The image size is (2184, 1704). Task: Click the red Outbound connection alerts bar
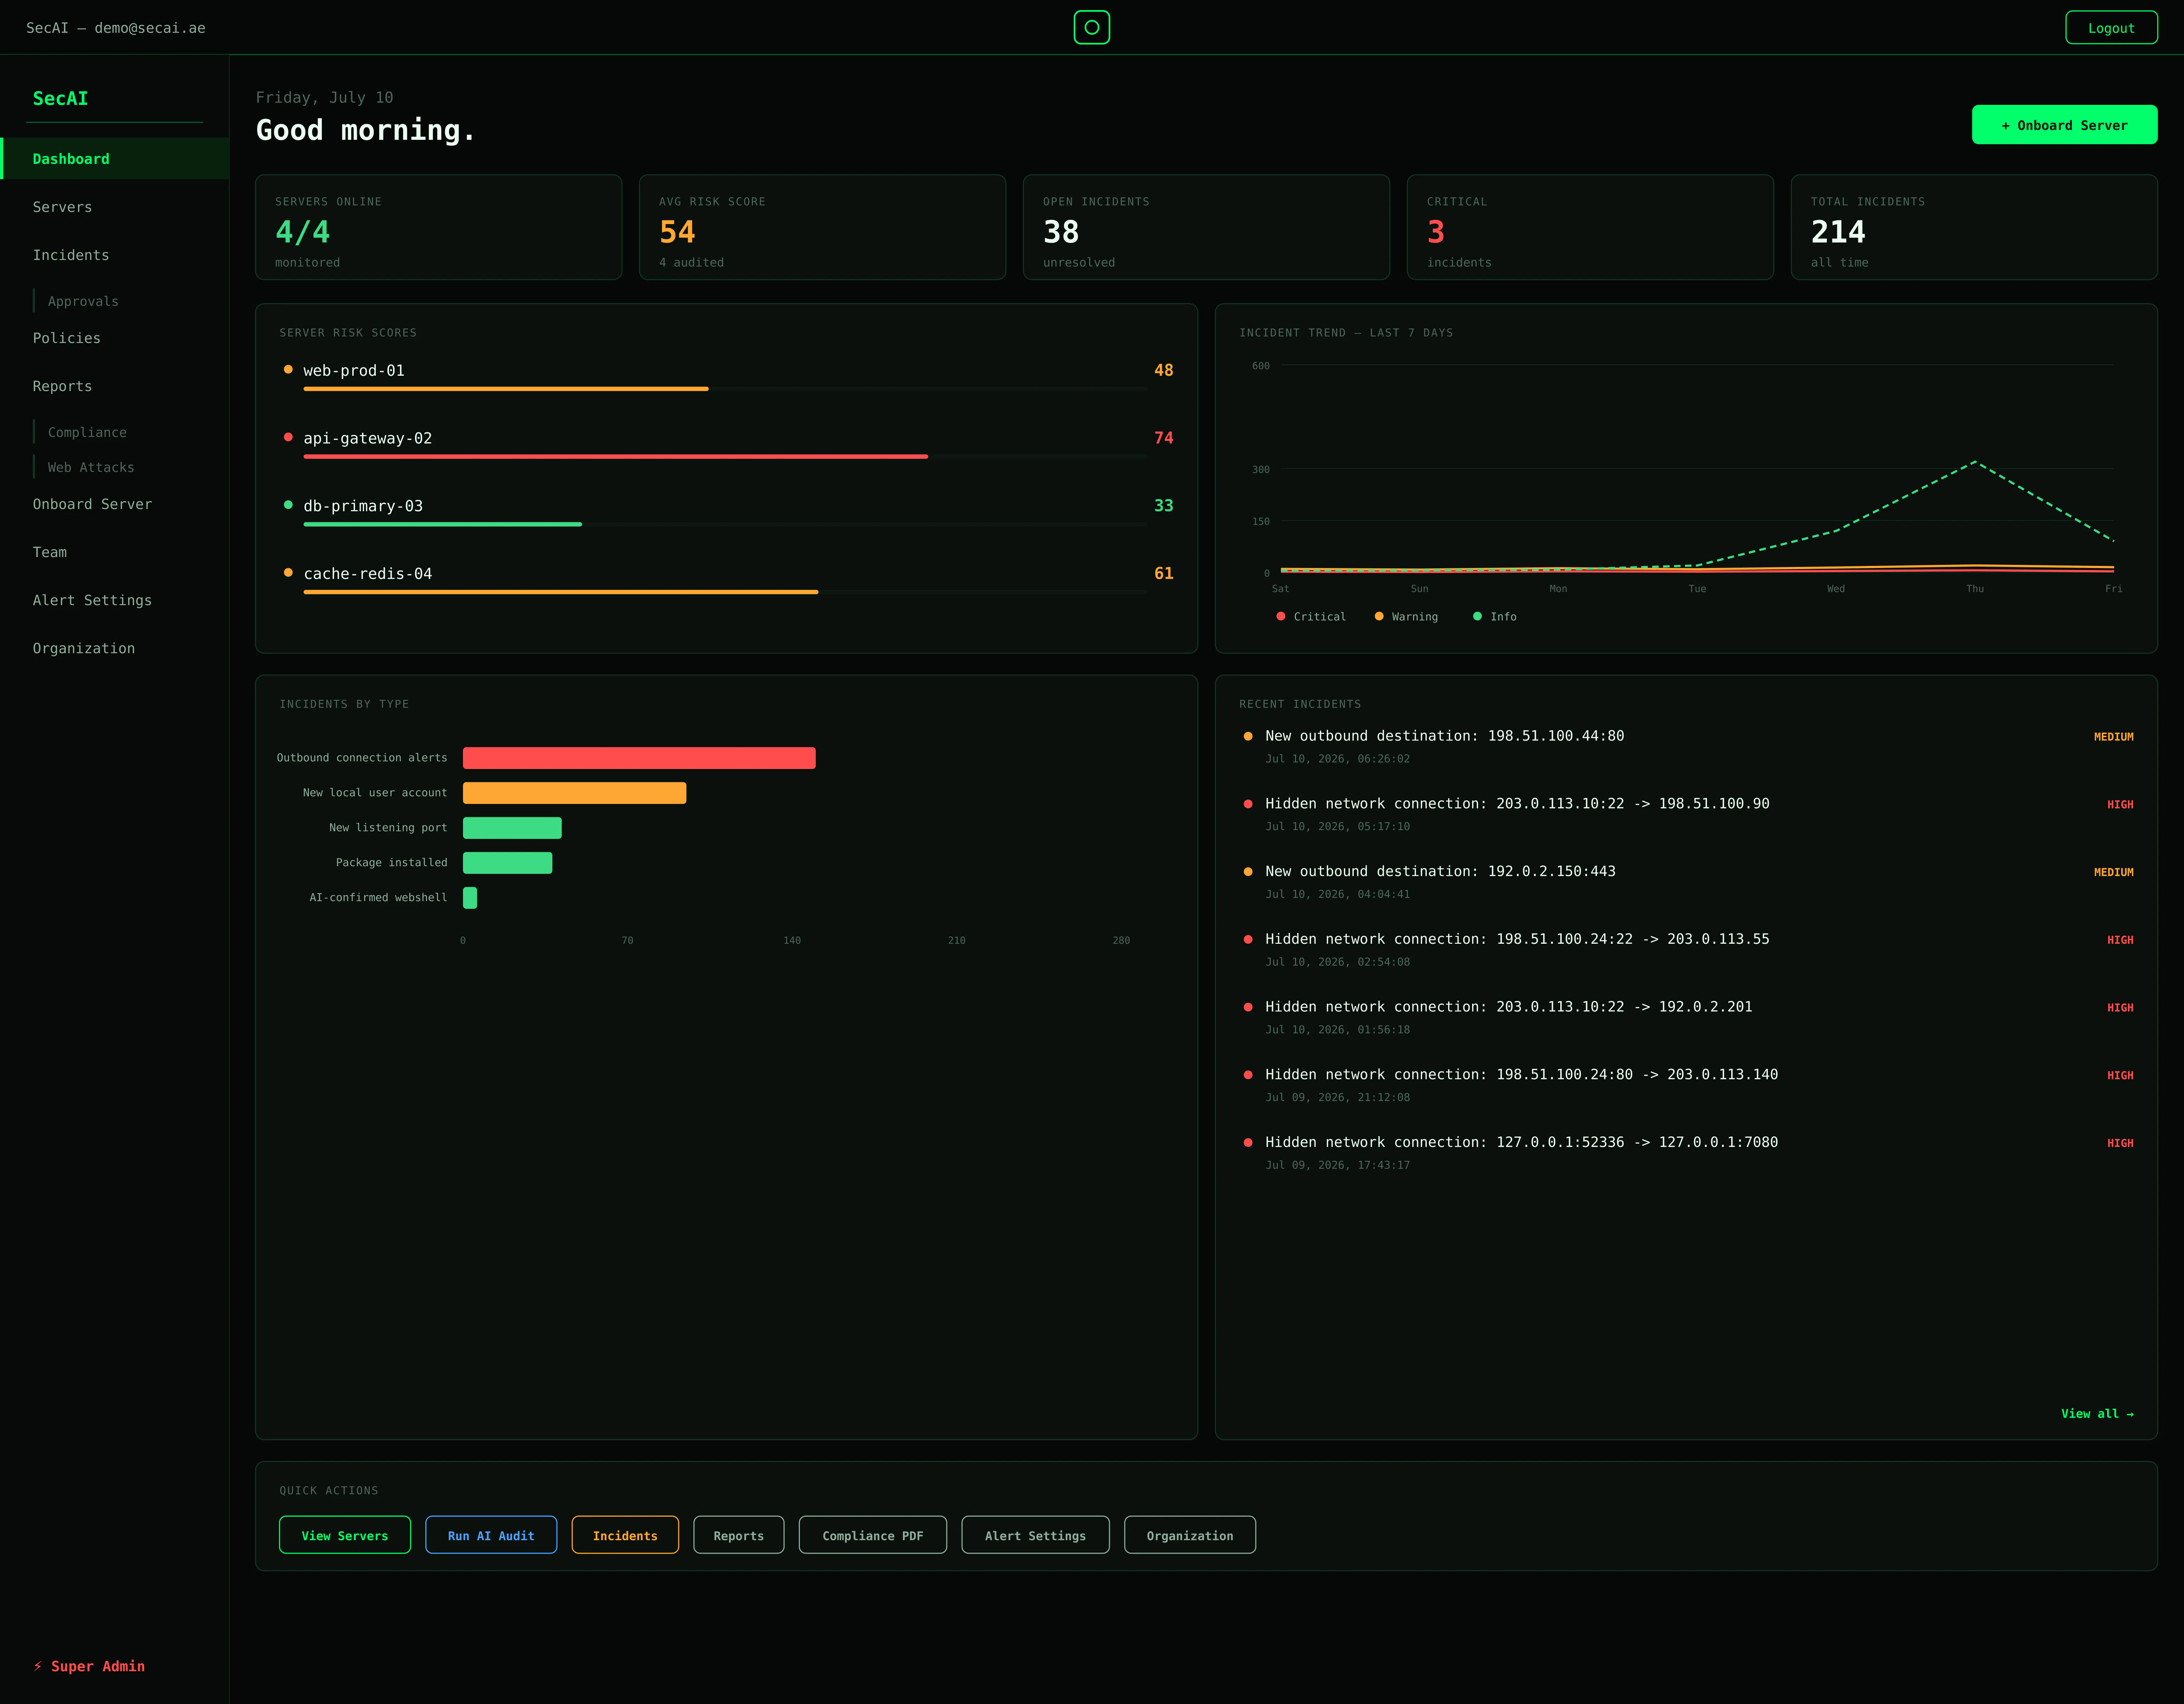pos(639,758)
